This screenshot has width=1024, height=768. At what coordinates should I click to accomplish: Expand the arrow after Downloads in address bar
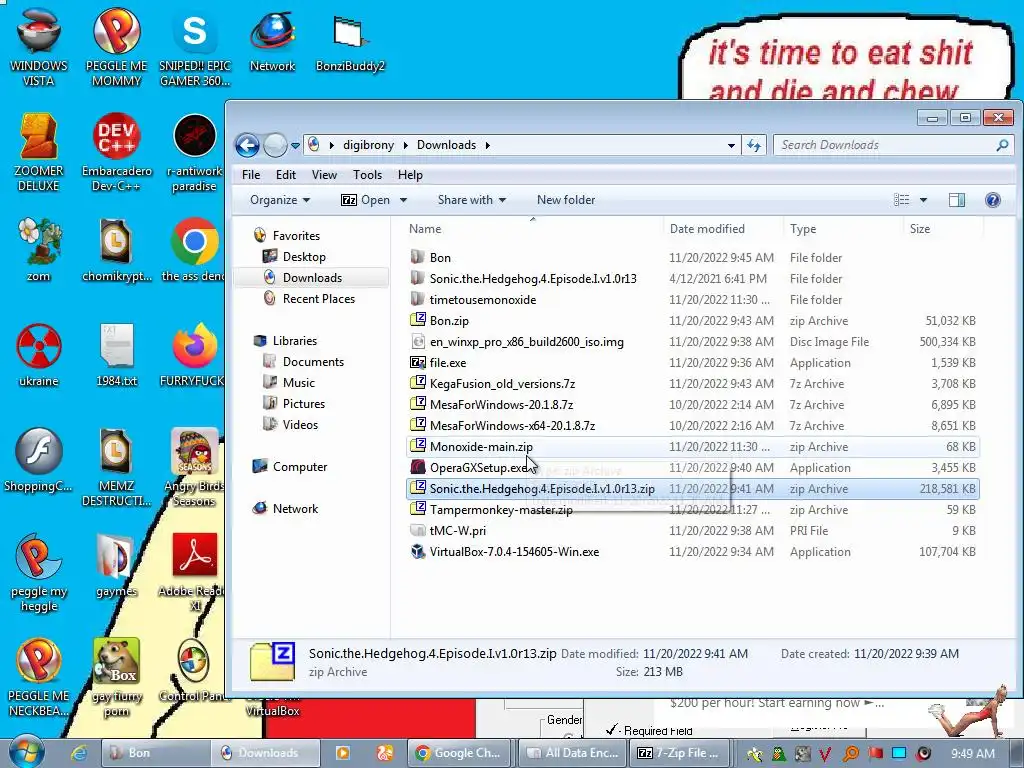point(487,145)
